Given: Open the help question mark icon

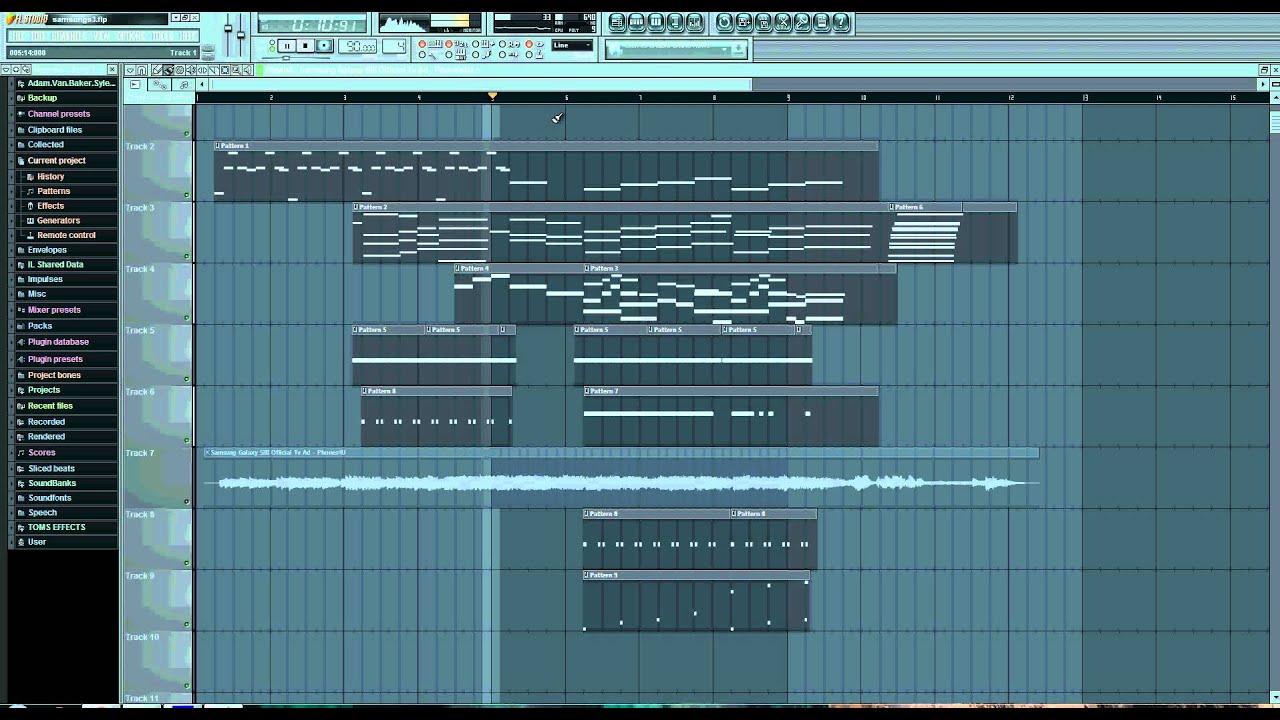Looking at the screenshot, I should click(x=841, y=22).
